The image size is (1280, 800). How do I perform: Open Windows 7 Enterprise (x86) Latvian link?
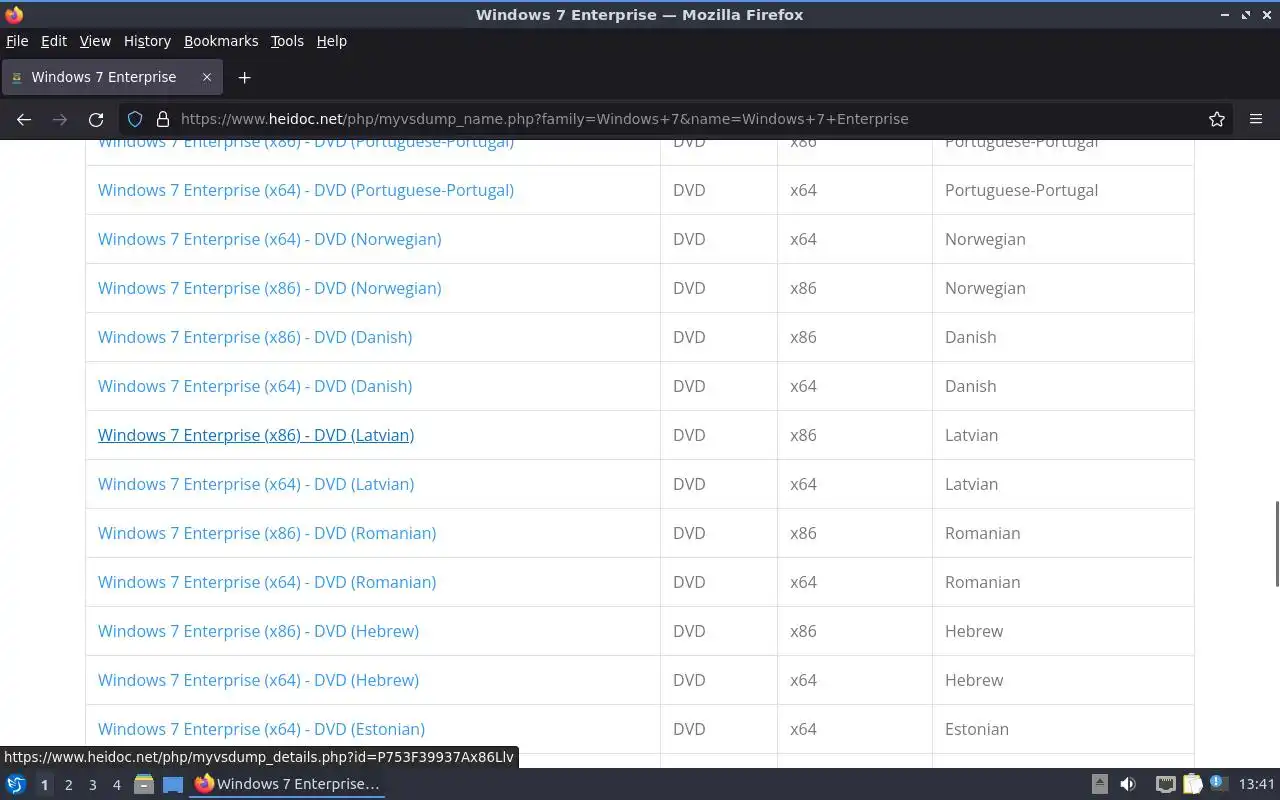point(256,435)
